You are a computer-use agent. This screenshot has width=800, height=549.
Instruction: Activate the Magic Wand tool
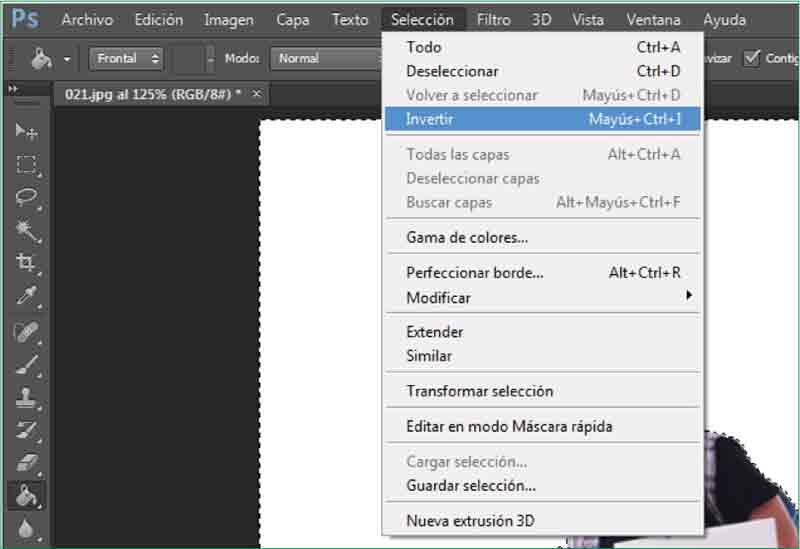click(26, 231)
